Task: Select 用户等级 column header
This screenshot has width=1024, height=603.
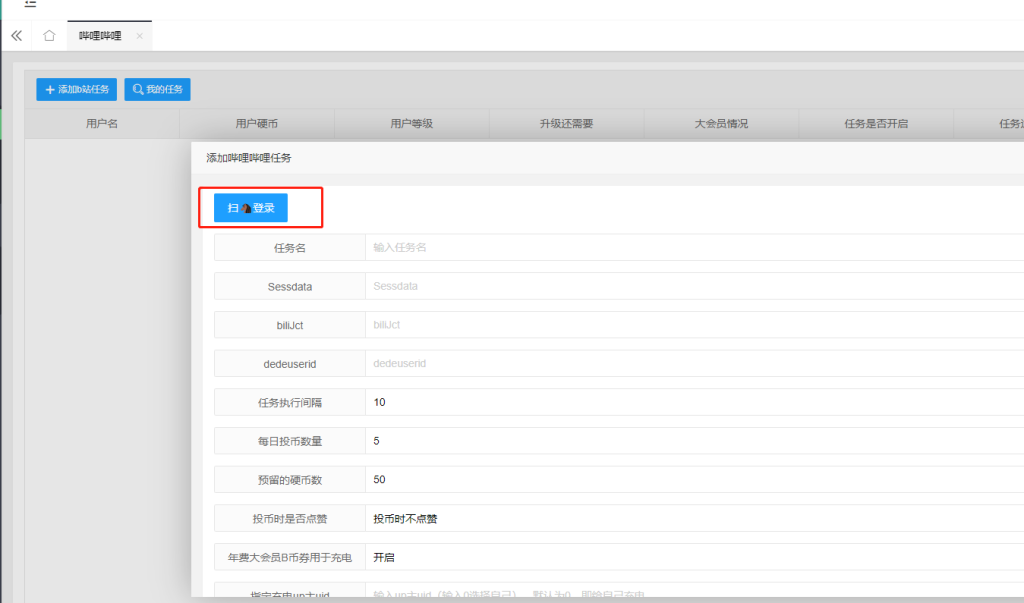Action: point(411,123)
